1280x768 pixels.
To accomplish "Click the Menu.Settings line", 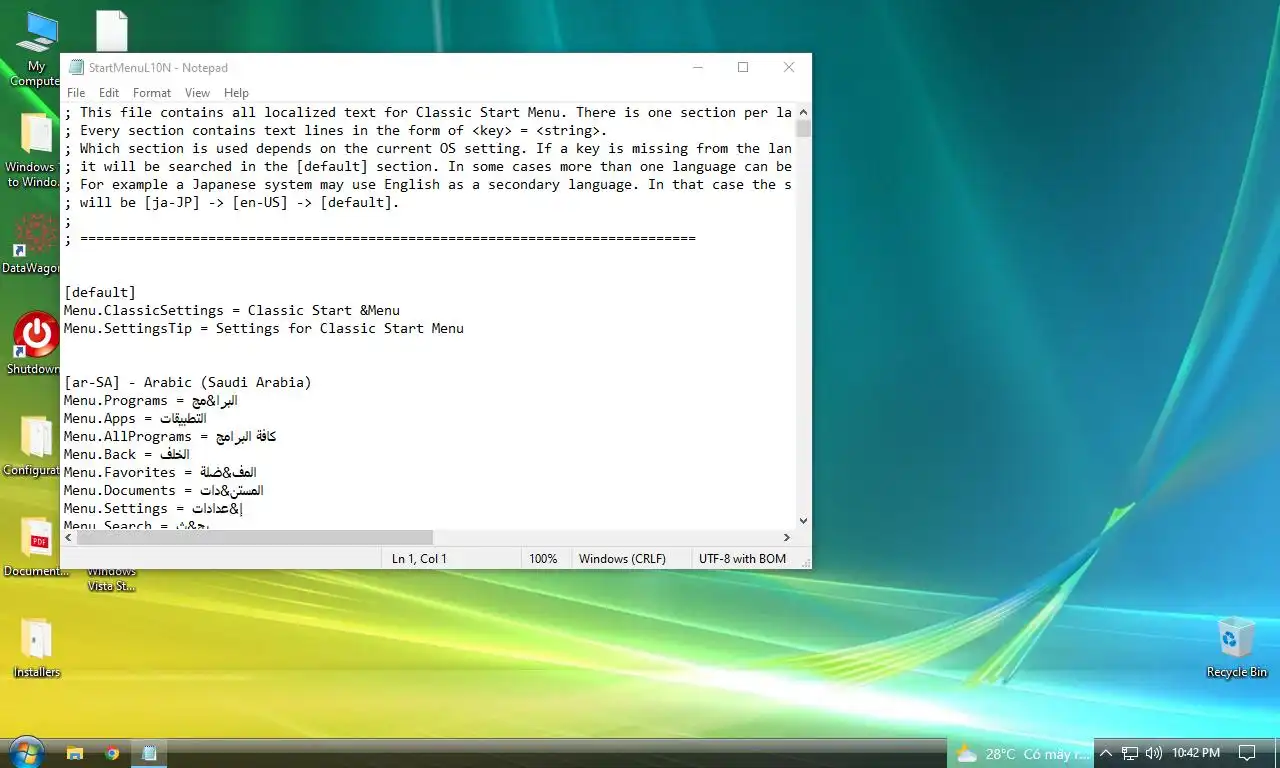I will [154, 508].
